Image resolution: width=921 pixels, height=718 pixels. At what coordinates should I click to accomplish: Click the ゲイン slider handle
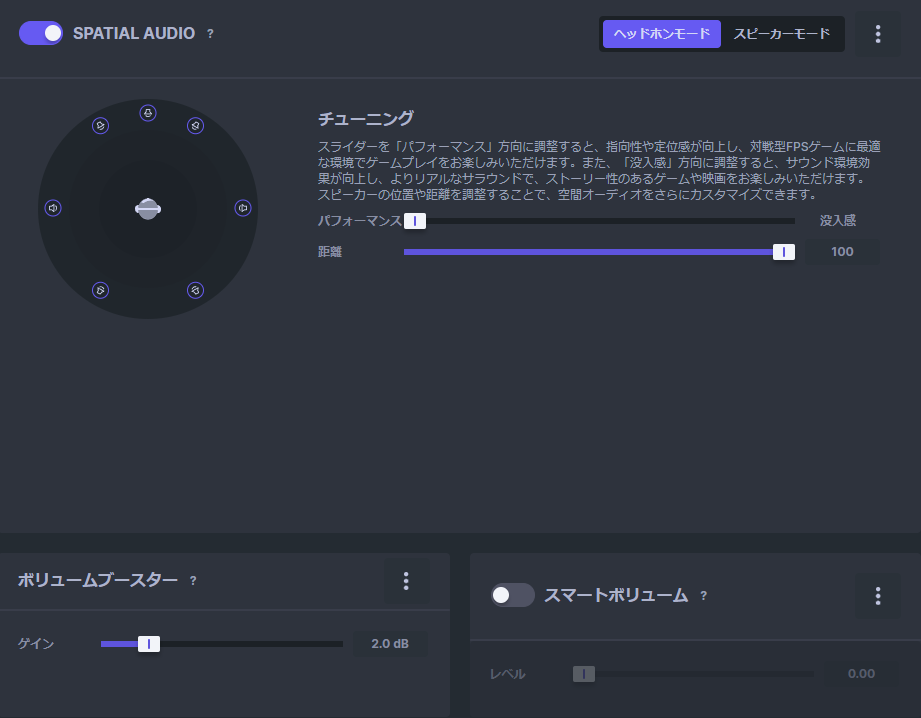tap(149, 644)
